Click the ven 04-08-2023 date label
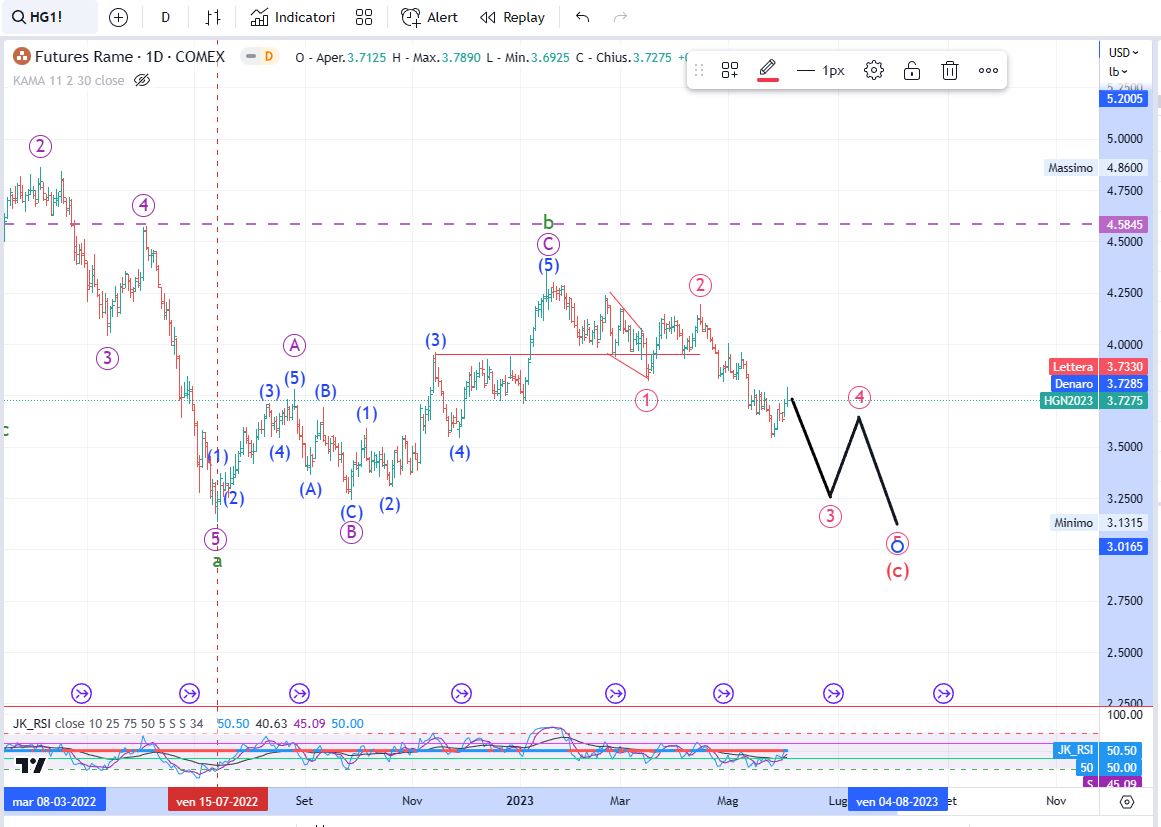 [897, 801]
